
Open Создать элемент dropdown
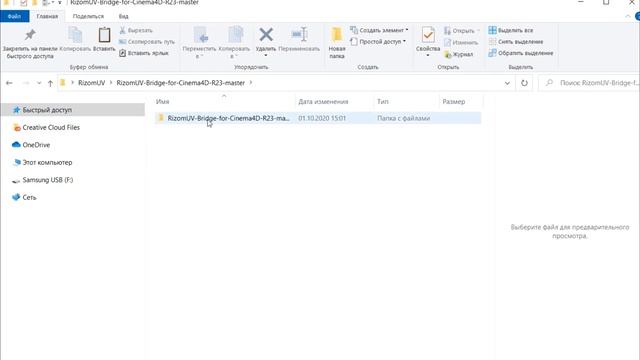[x=379, y=30]
